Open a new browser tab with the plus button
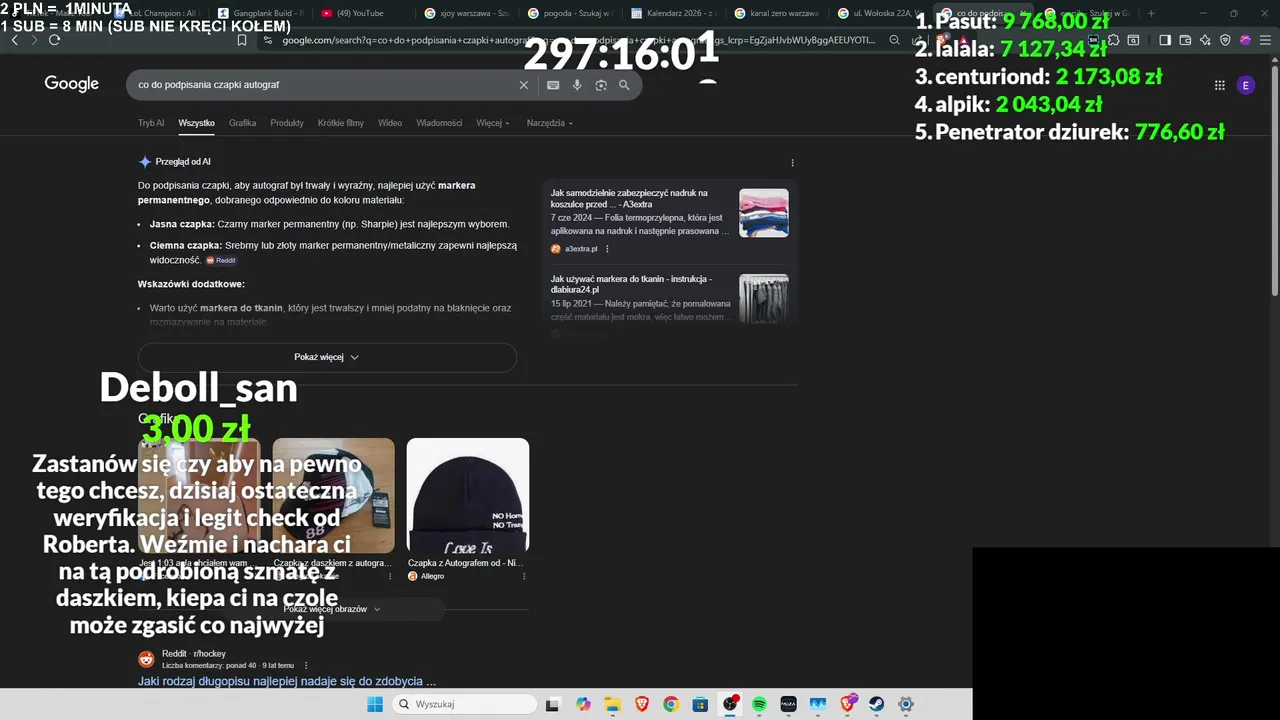This screenshot has height=720, width=1280. point(1151,13)
